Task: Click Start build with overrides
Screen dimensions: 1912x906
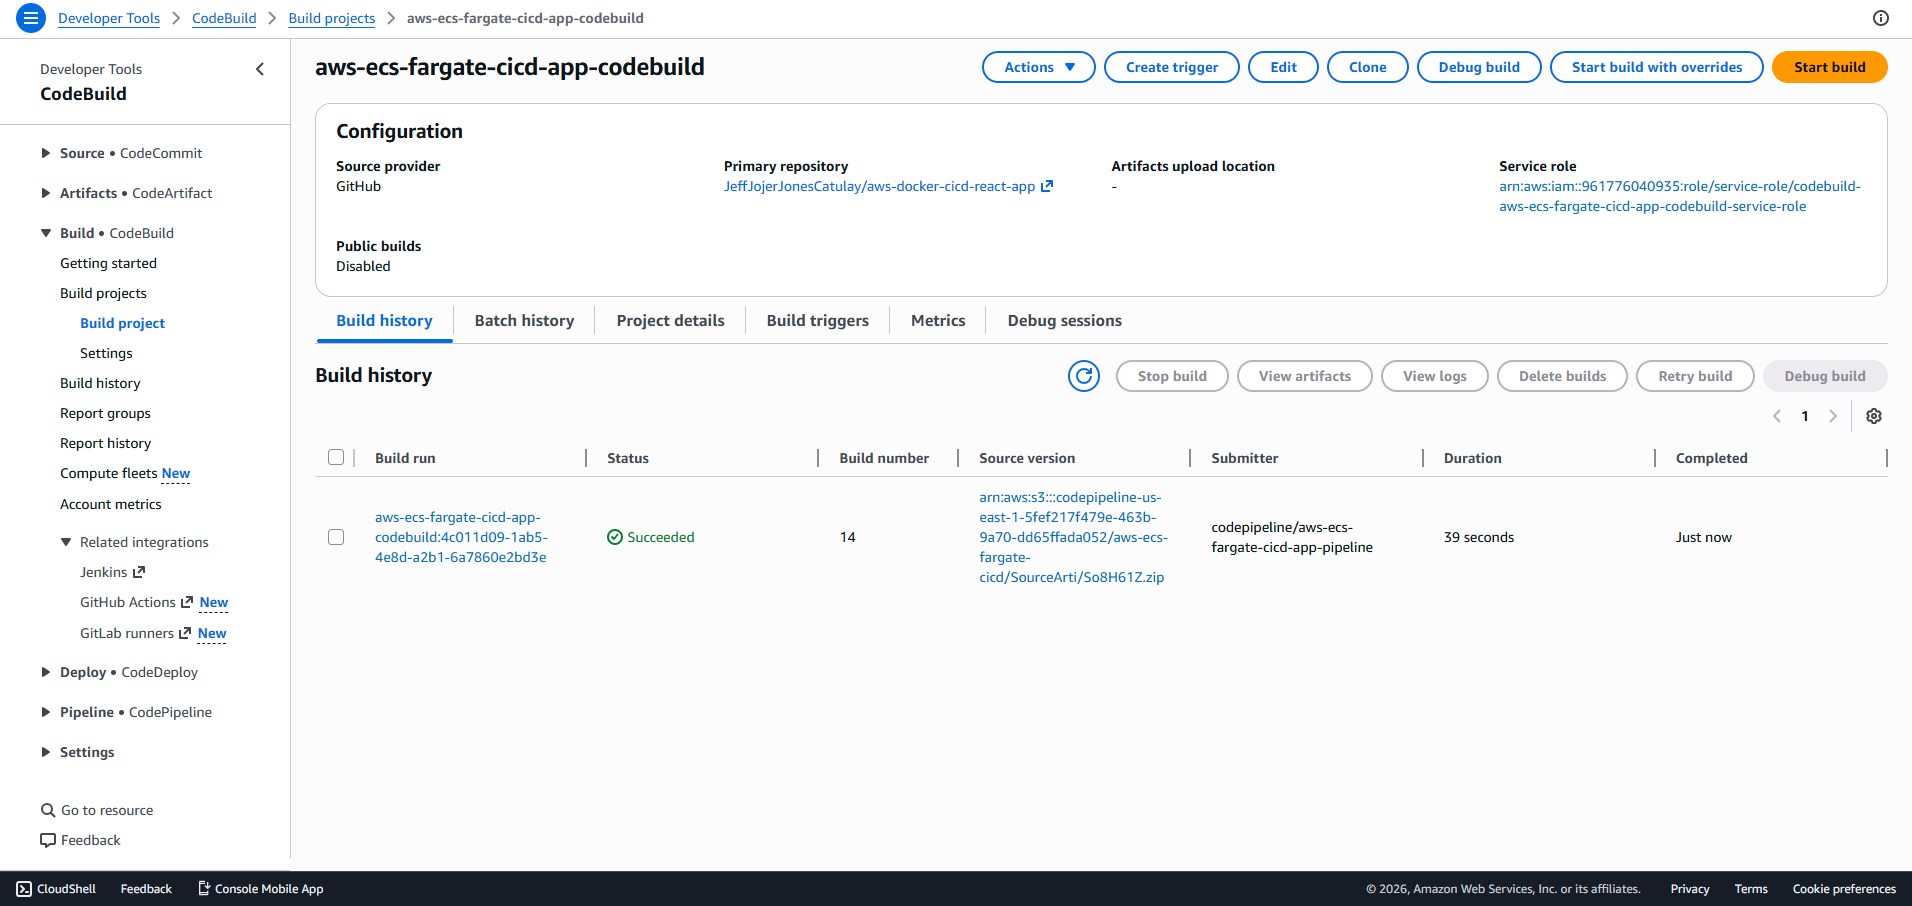Action: pyautogui.click(x=1656, y=67)
